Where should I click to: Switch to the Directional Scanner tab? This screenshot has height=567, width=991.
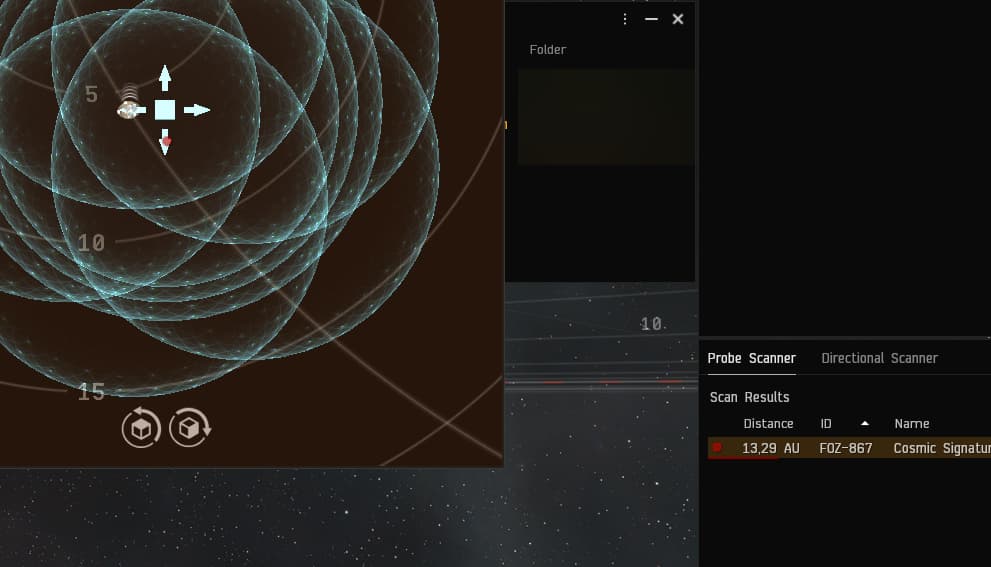point(879,358)
